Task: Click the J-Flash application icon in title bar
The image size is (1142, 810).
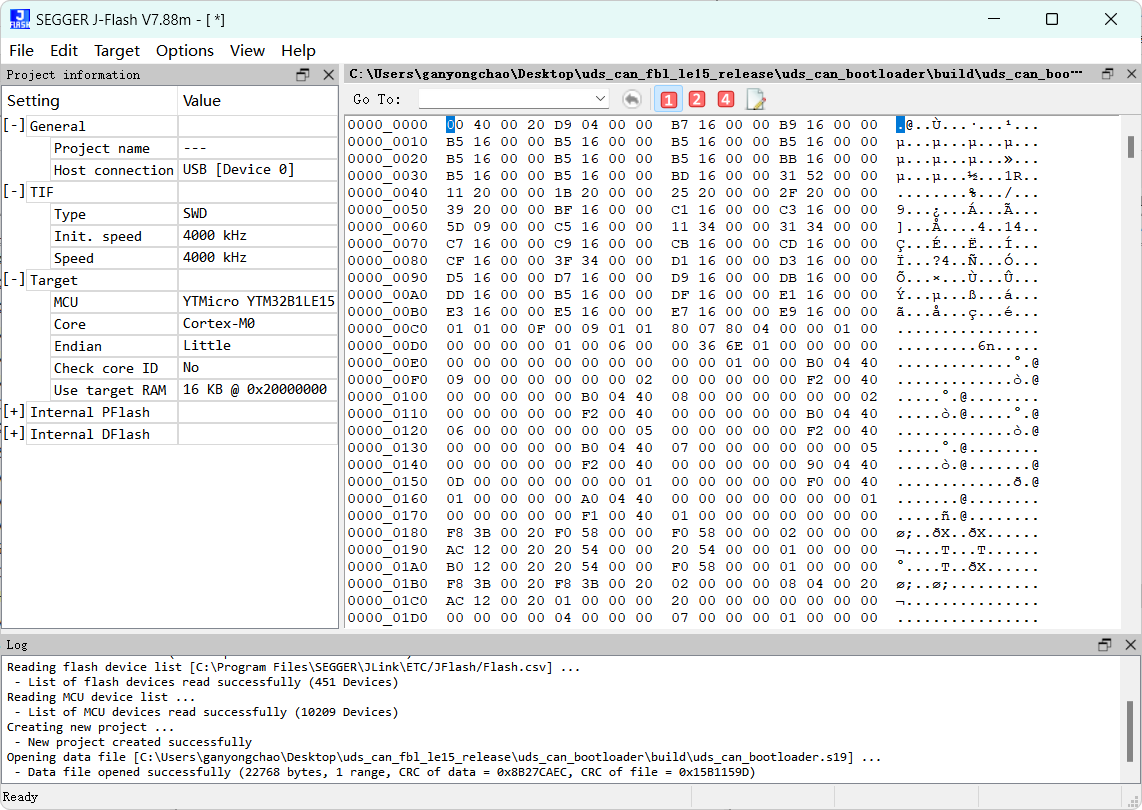Action: pos(20,19)
